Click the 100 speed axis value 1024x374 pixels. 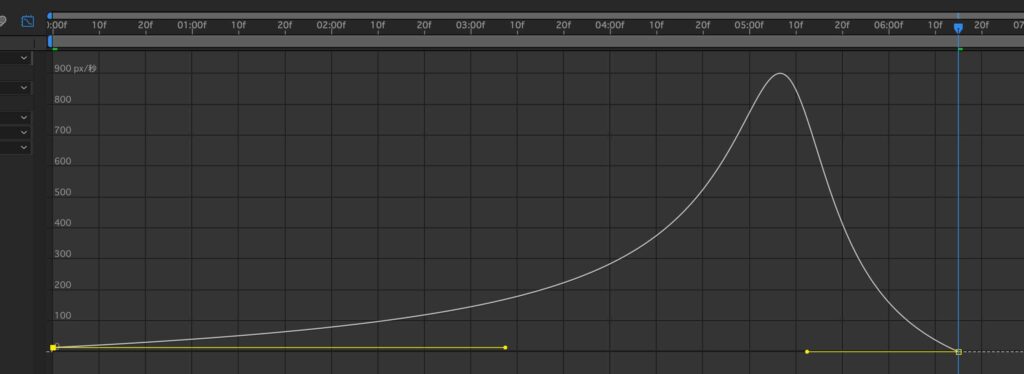point(63,316)
